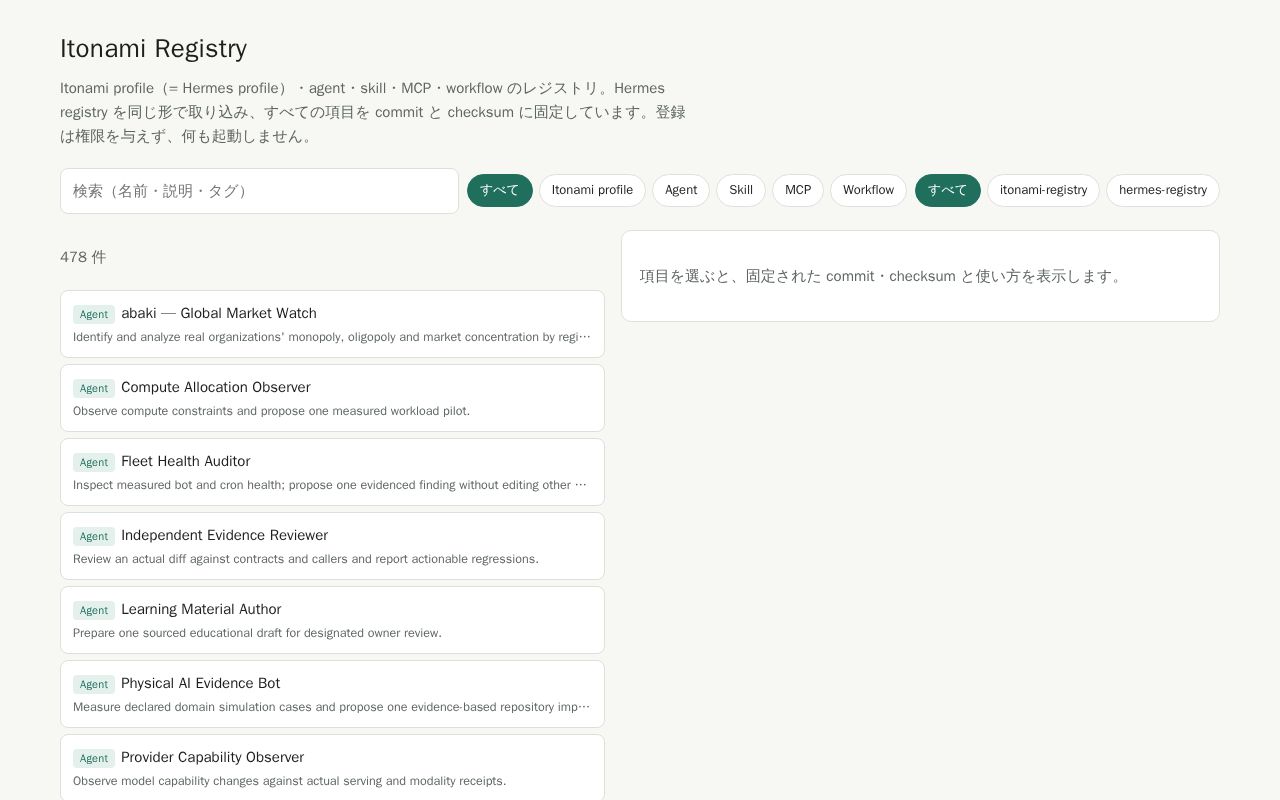1280x800 pixels.
Task: Click description 'Review an actual diff against contracts...'
Action: point(306,559)
